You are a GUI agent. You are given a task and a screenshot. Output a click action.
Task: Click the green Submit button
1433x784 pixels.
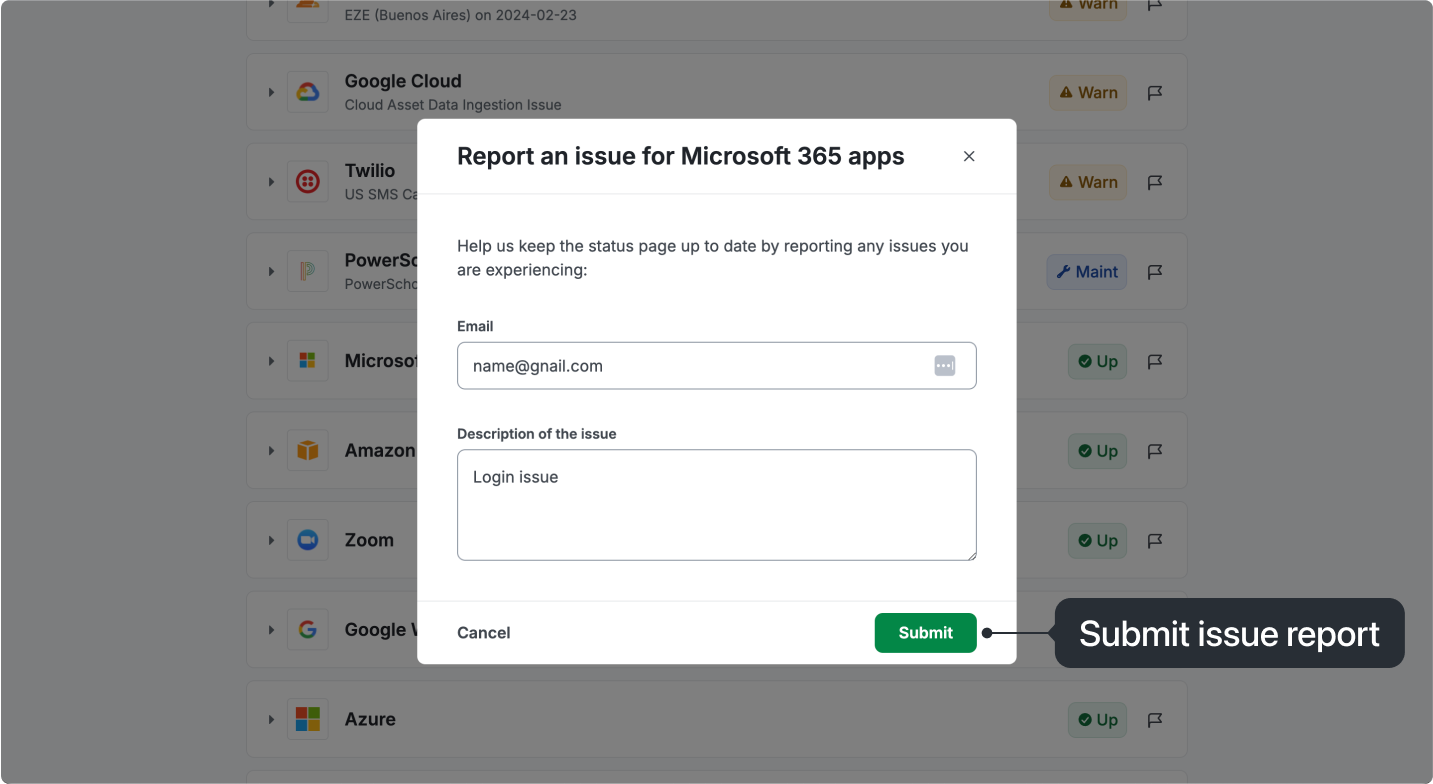tap(925, 632)
